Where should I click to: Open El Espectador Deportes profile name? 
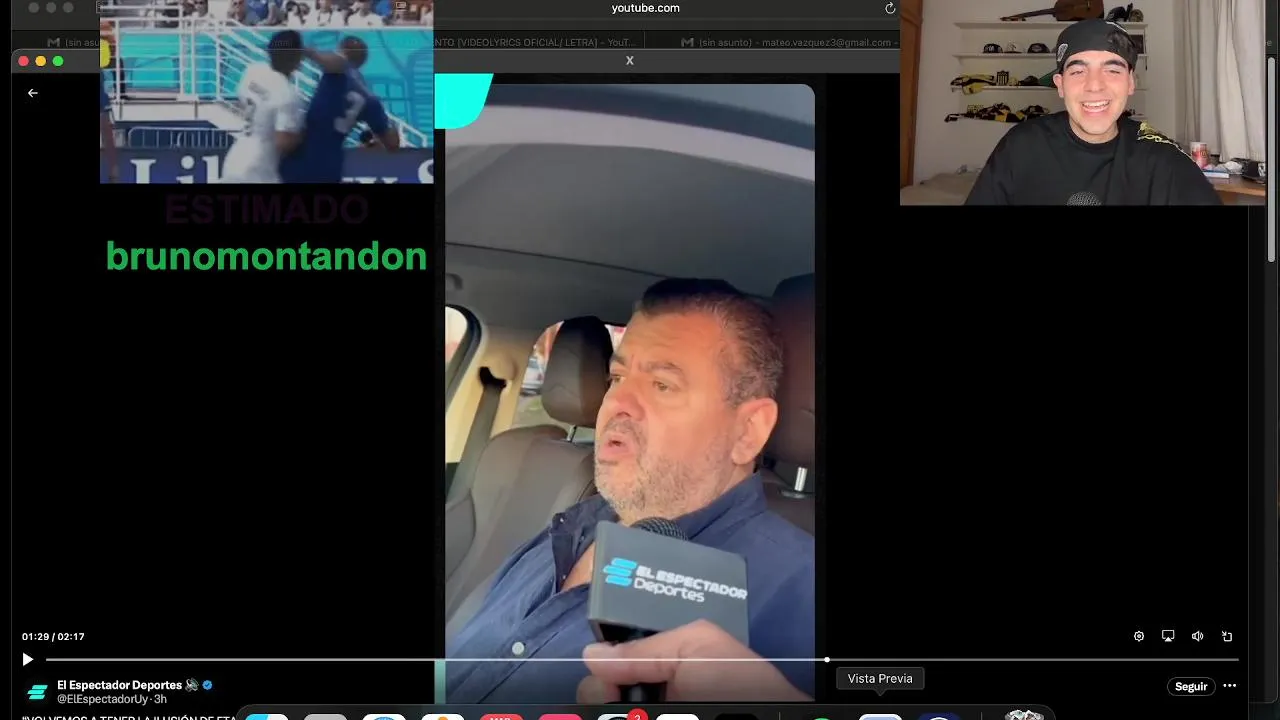(120, 685)
